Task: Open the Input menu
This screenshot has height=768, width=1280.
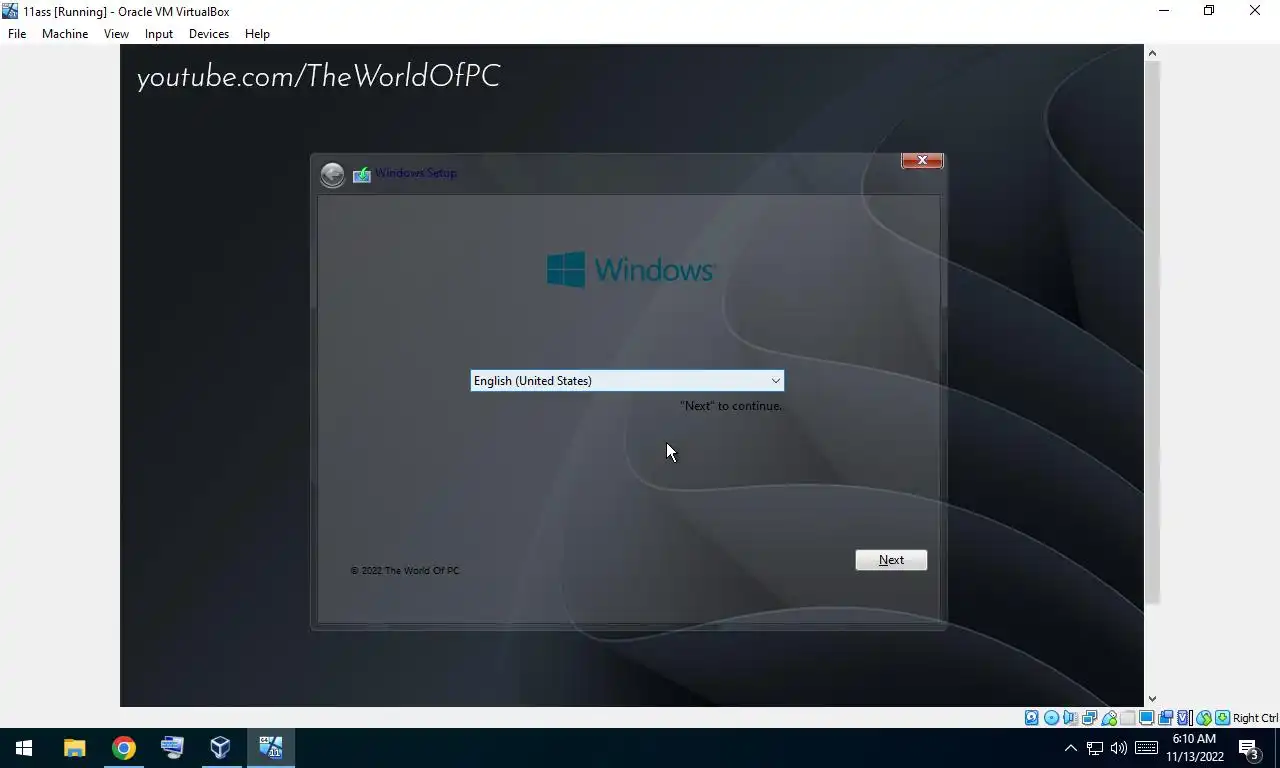Action: tap(159, 33)
